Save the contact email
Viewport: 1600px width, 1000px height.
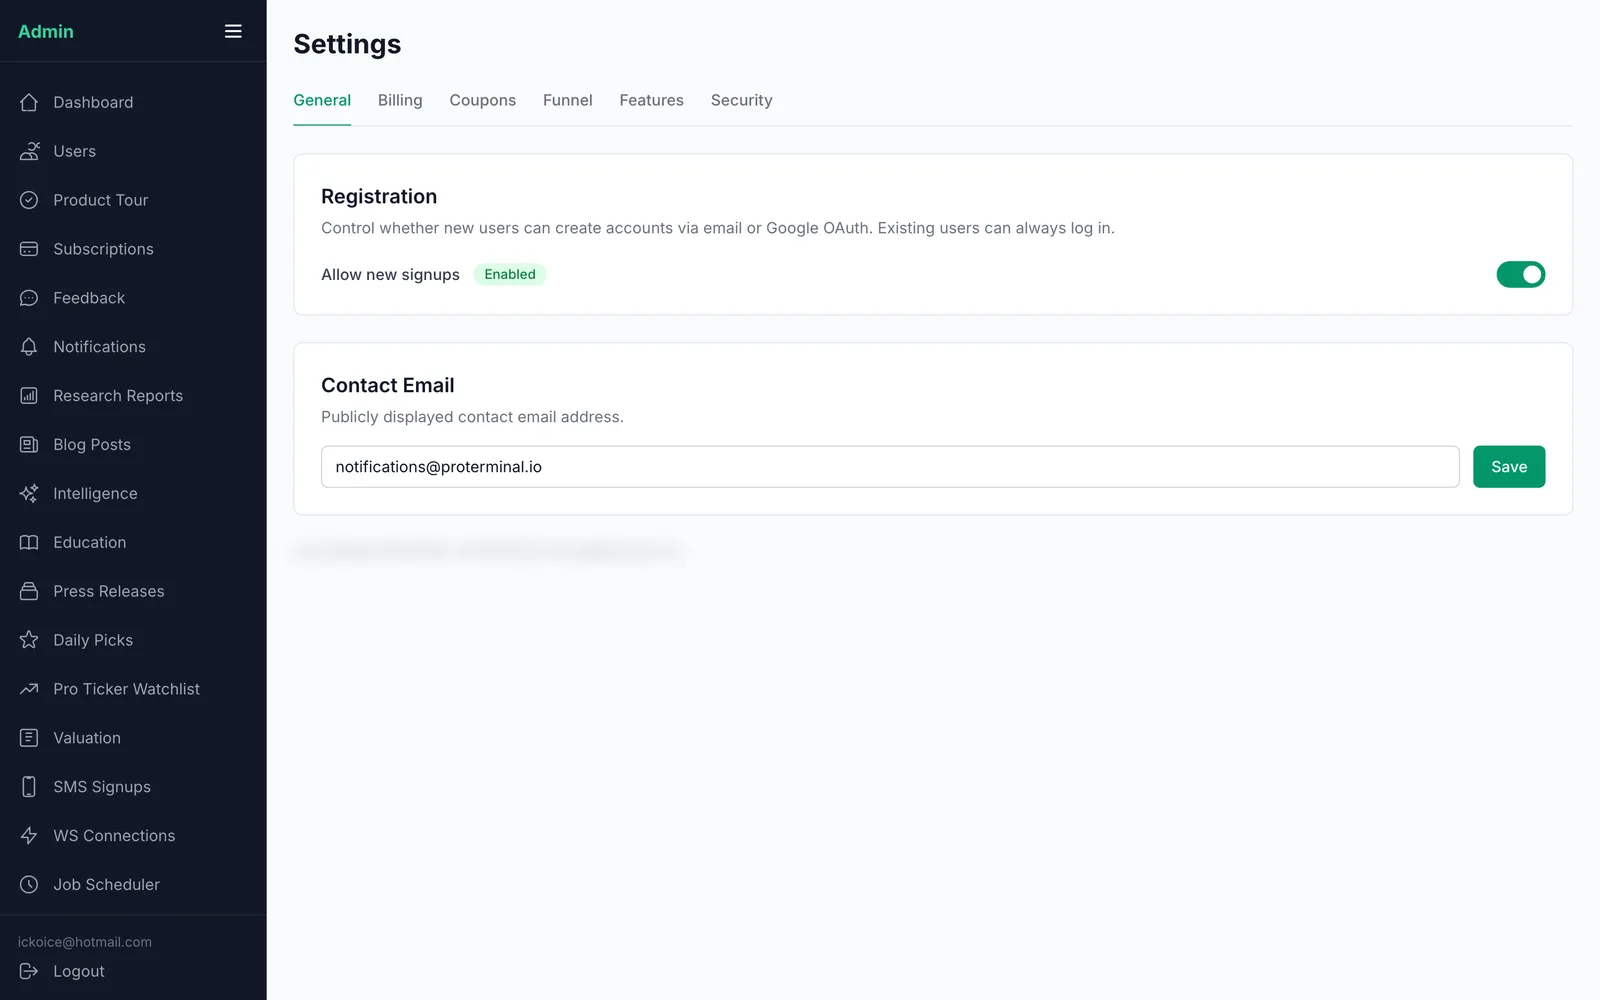point(1509,467)
